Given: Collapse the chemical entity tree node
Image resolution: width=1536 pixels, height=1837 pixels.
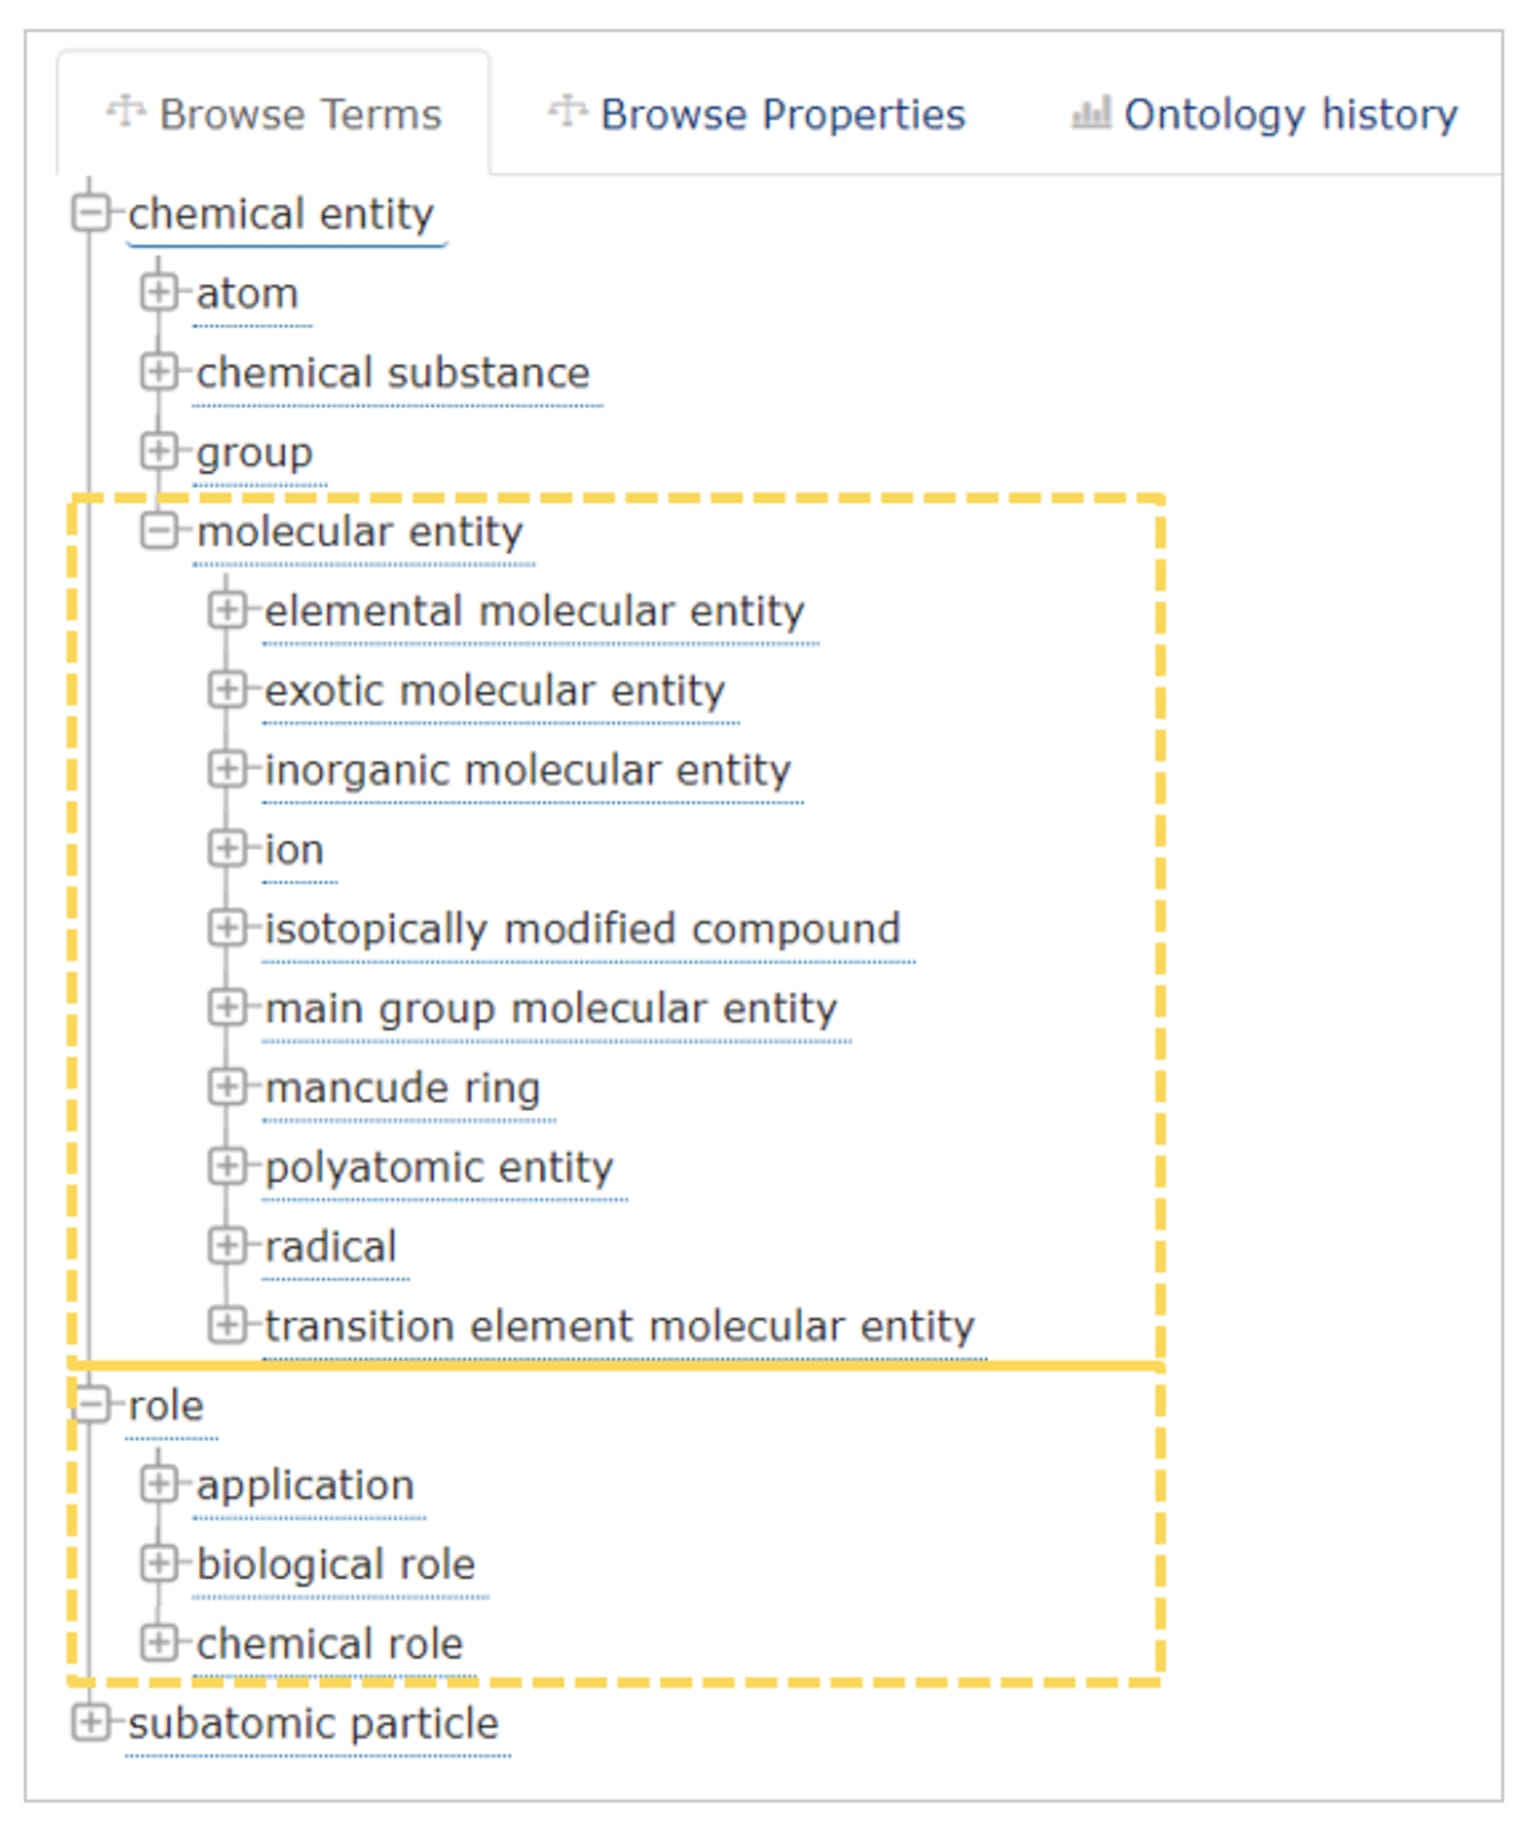Looking at the screenshot, I should (x=90, y=213).
